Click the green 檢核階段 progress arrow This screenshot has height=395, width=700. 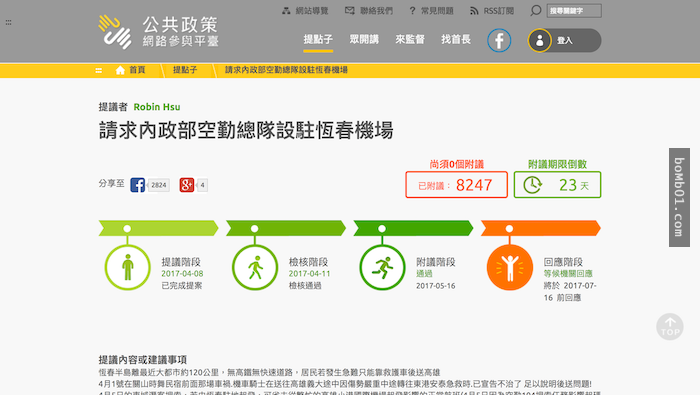coord(286,228)
